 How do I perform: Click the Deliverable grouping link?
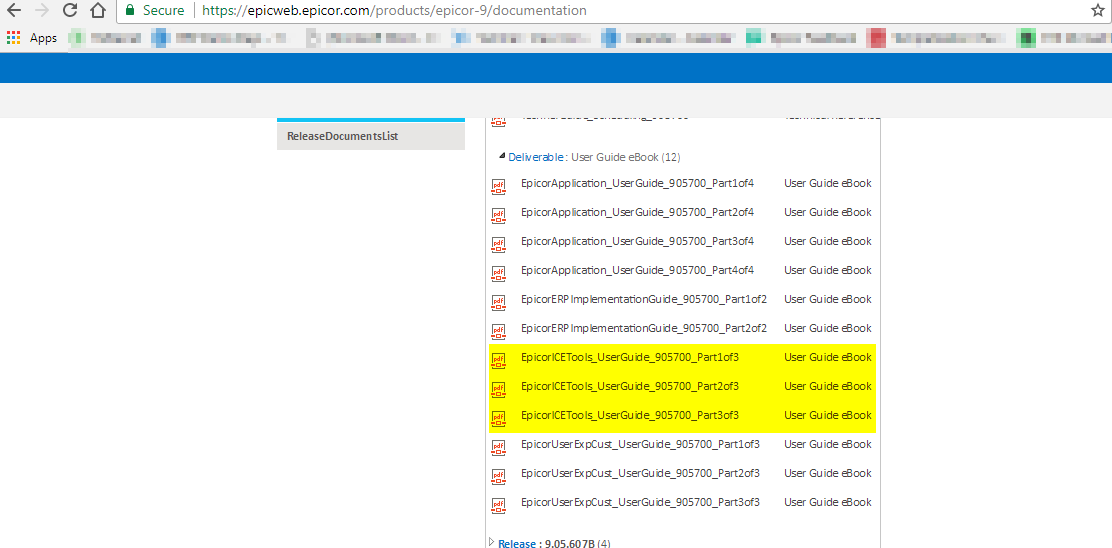536,157
